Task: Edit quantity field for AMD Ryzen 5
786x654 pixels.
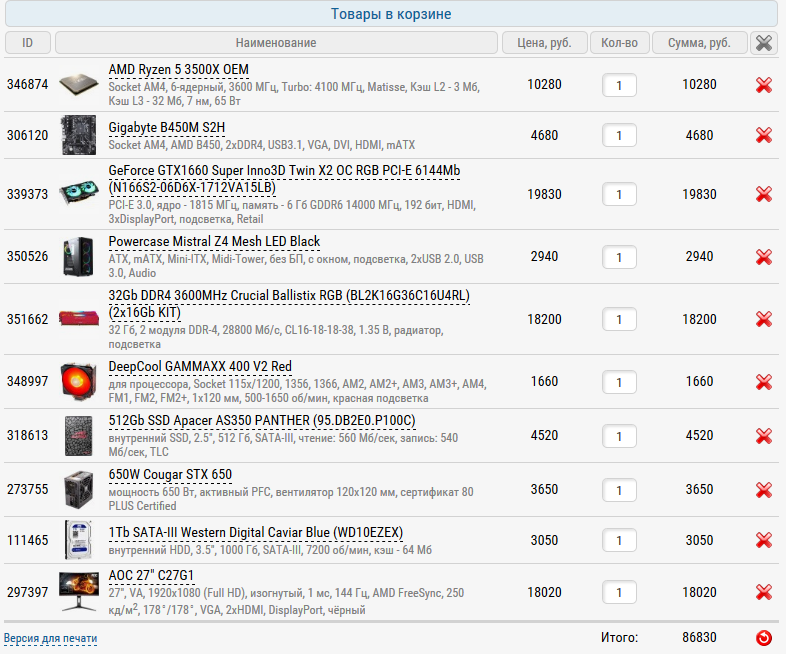Action: [x=619, y=85]
